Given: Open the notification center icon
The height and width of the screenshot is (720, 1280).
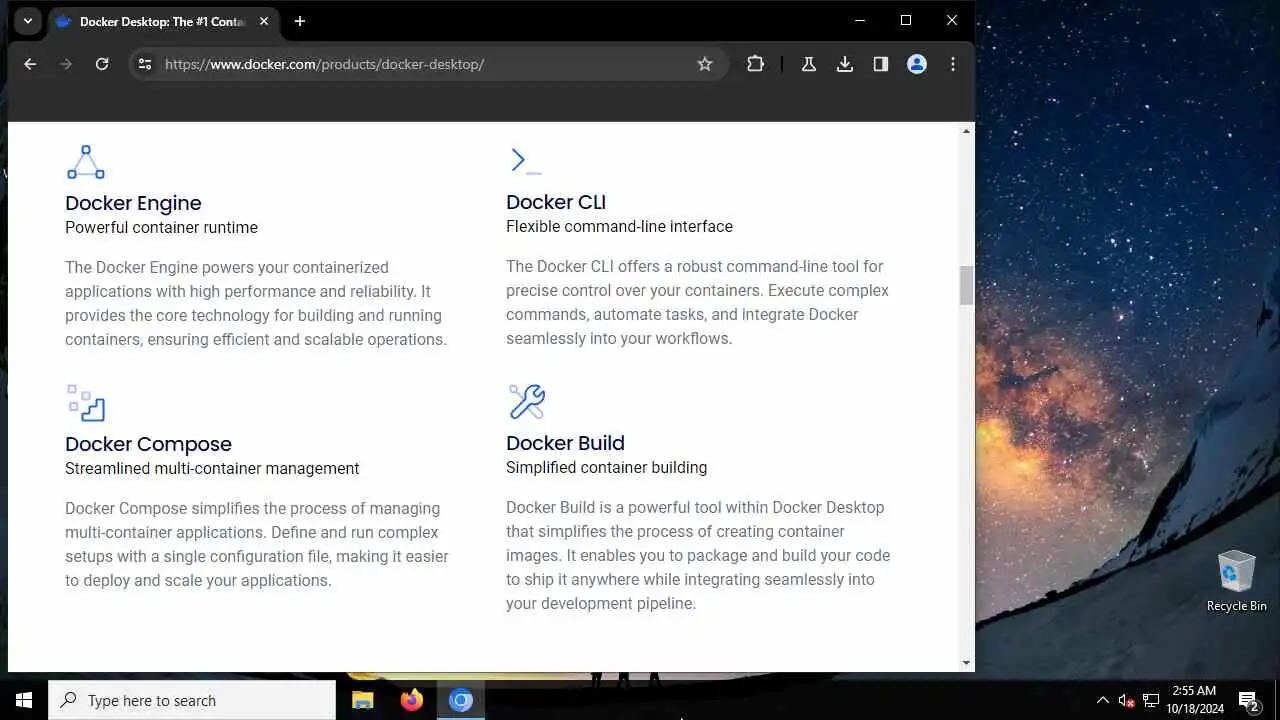Looking at the screenshot, I should point(1248,700).
